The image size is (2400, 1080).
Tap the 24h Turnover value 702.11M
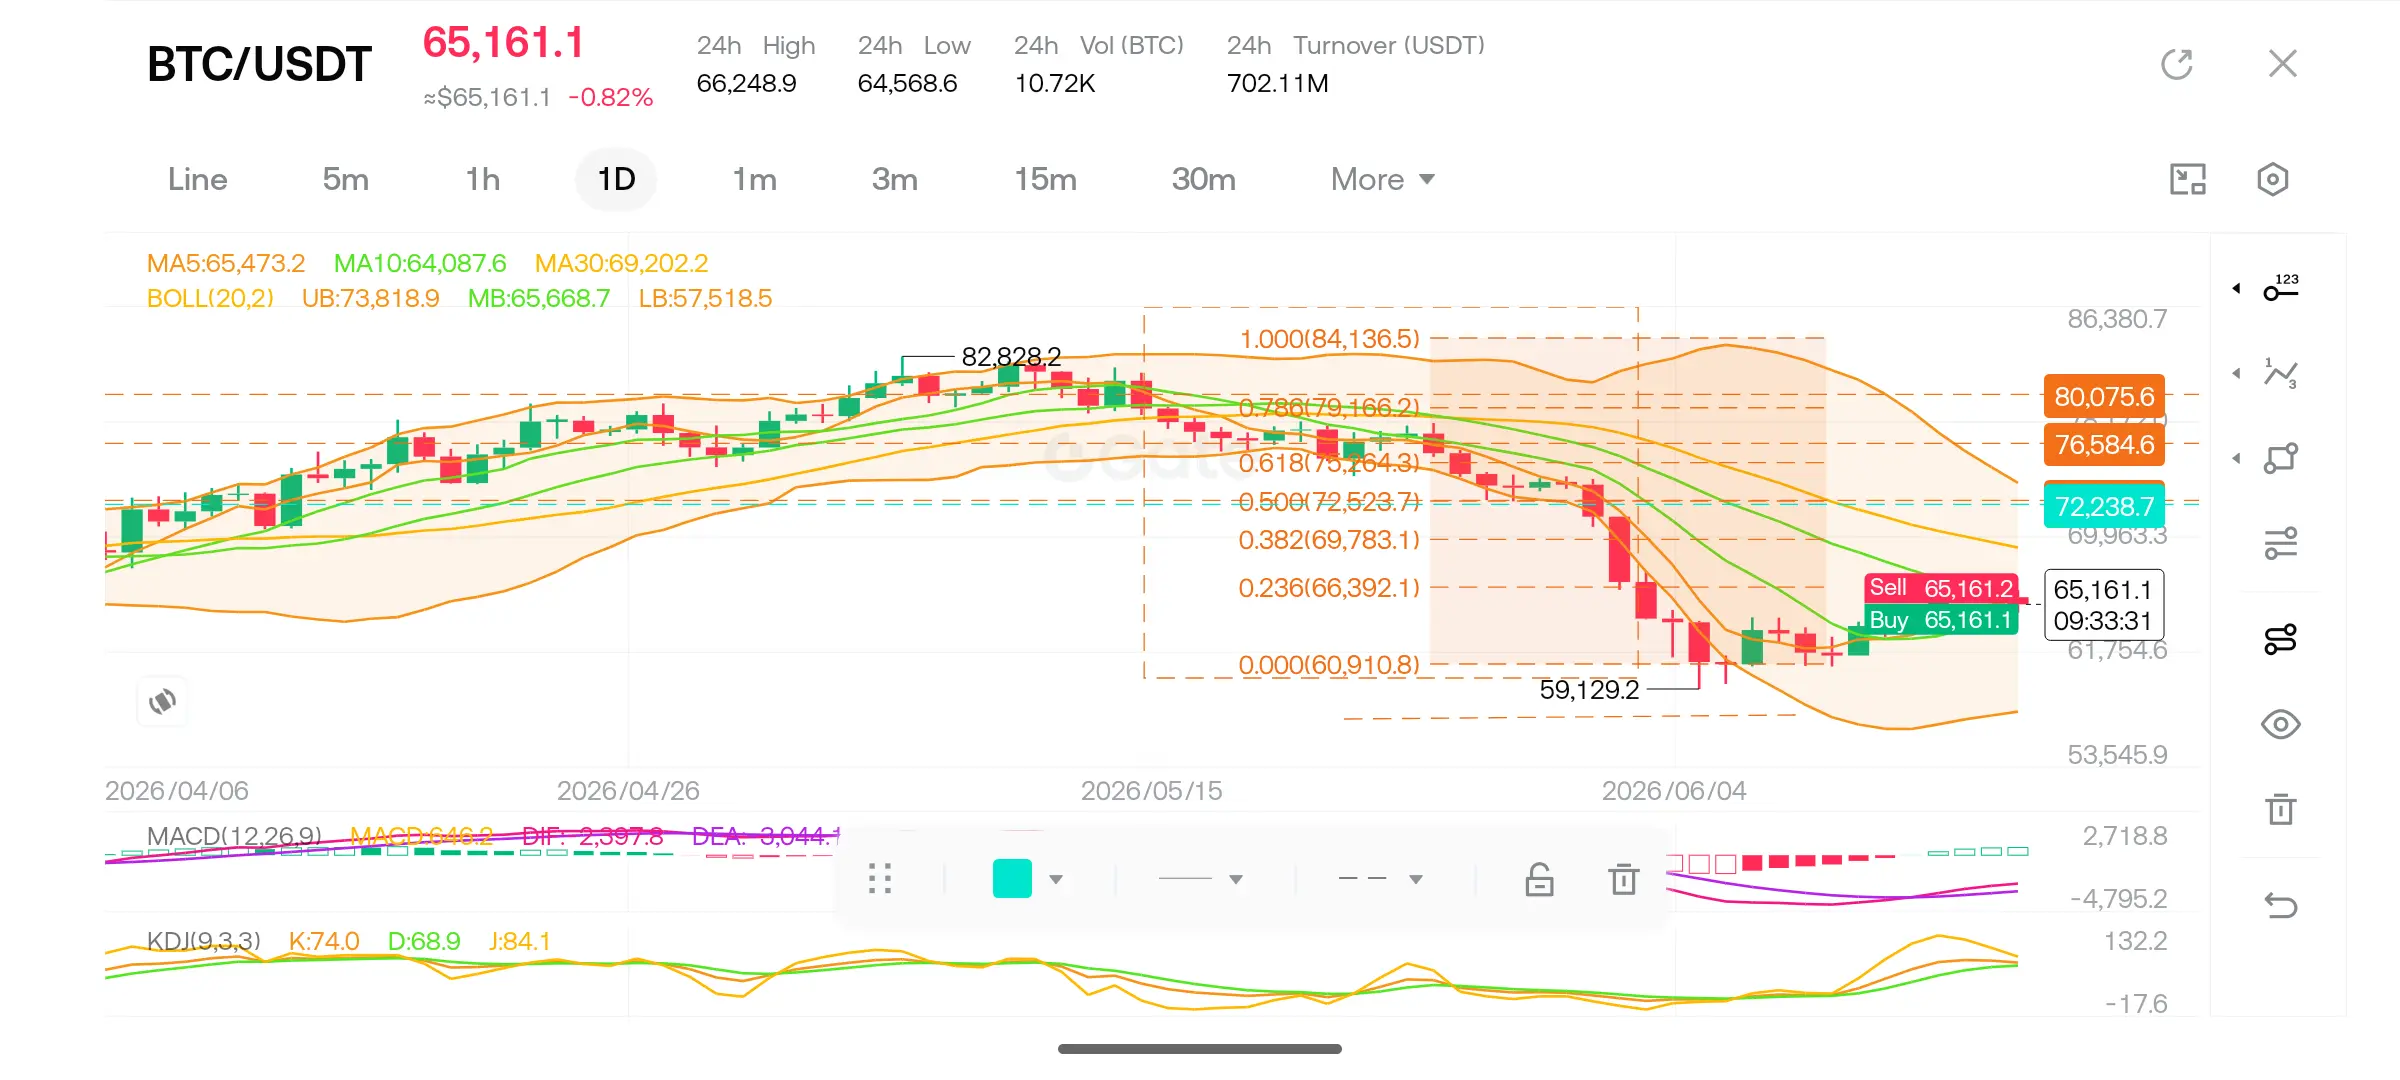tap(1278, 83)
